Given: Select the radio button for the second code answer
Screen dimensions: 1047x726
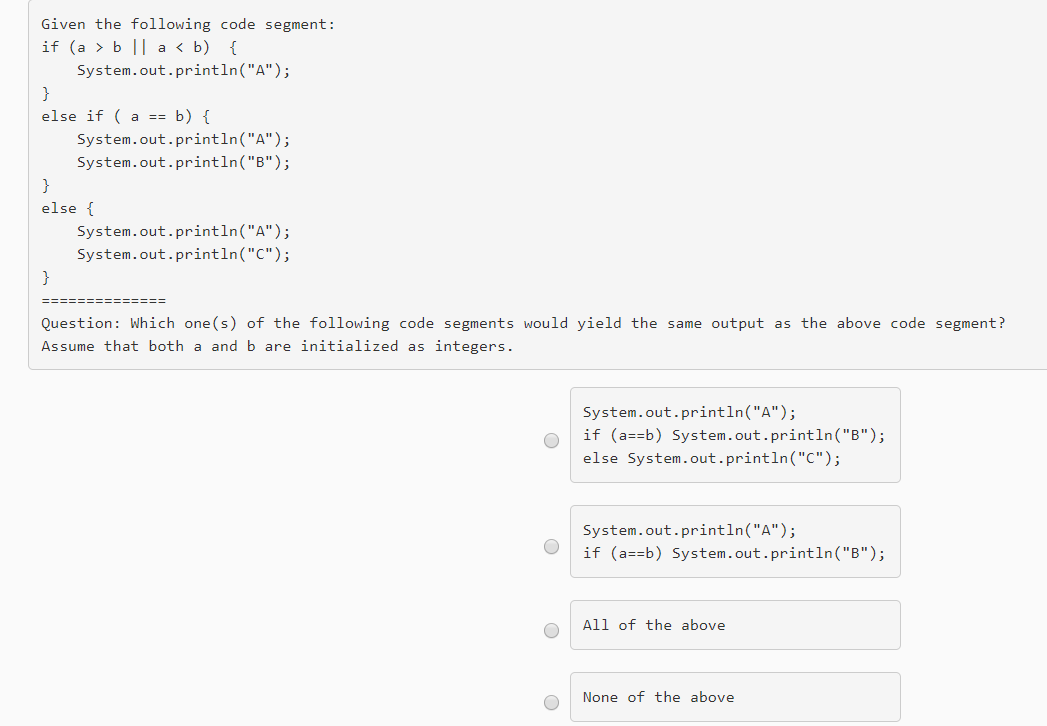Looking at the screenshot, I should (551, 546).
